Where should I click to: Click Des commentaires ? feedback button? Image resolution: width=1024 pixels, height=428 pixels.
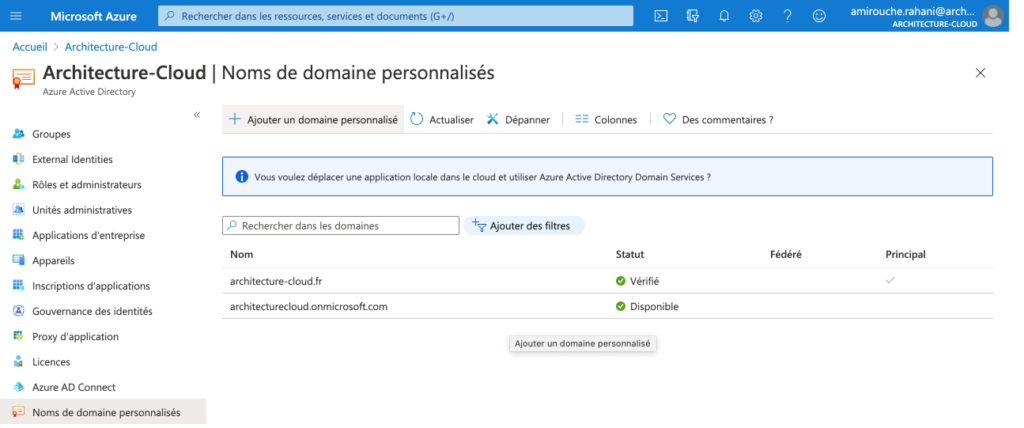718,120
